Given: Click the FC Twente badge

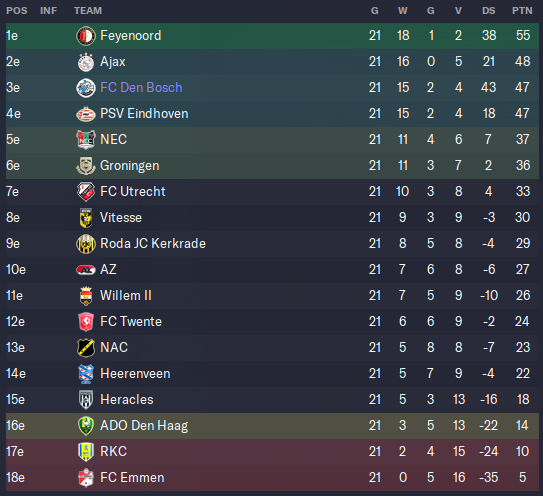Looking at the screenshot, I should [86, 322].
